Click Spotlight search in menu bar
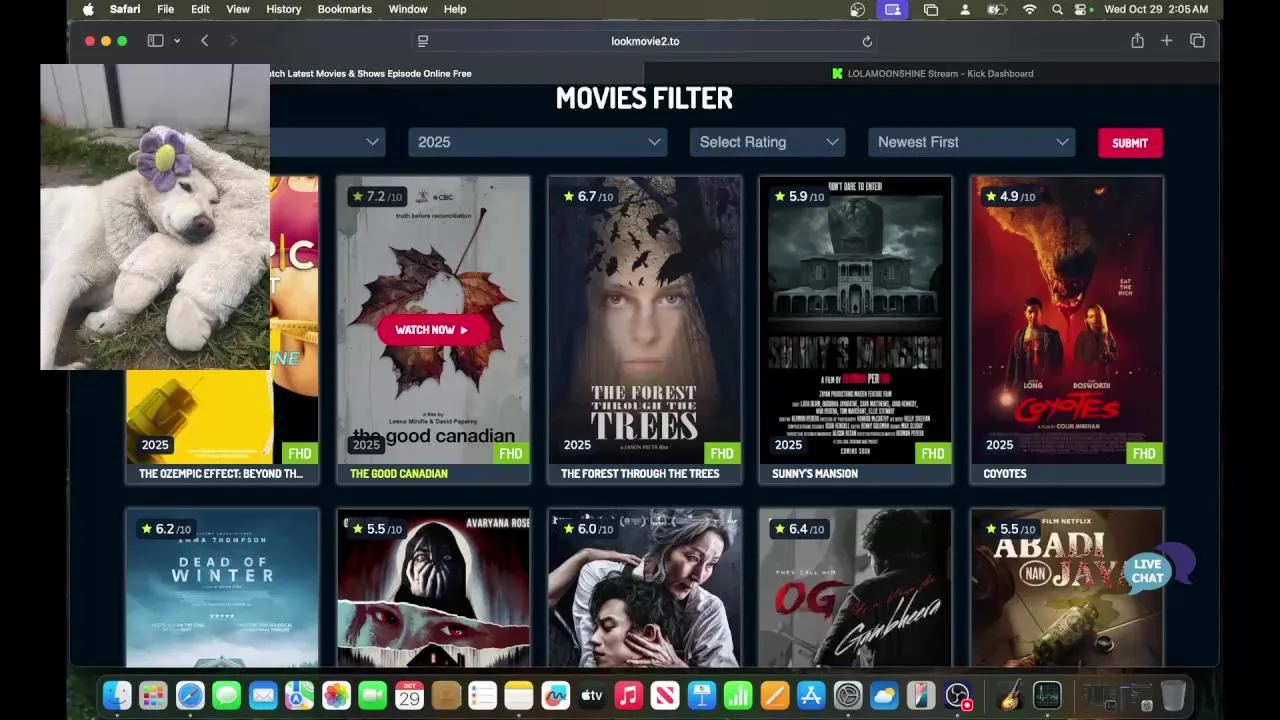1280x720 pixels. (1057, 9)
